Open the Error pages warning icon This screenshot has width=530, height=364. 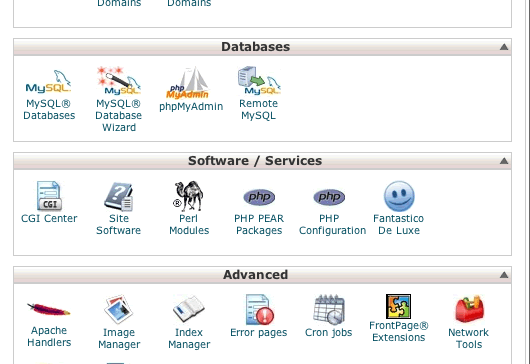point(259,310)
